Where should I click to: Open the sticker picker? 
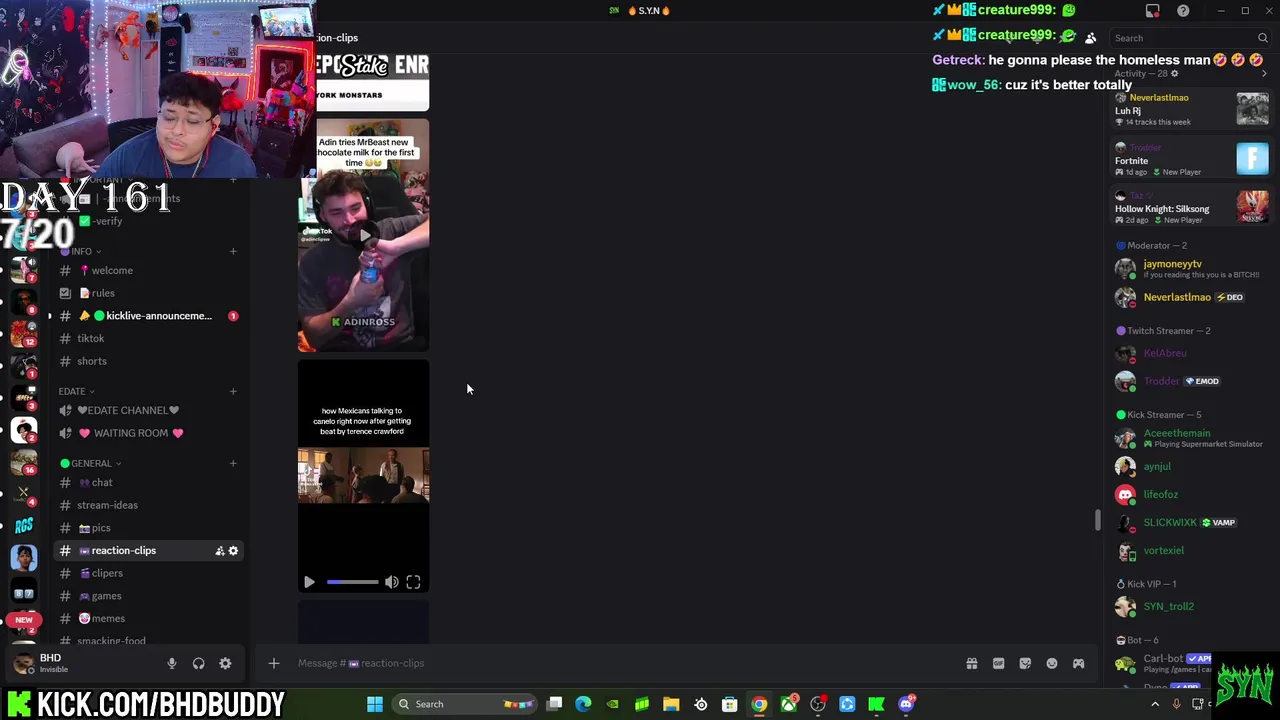1025,663
